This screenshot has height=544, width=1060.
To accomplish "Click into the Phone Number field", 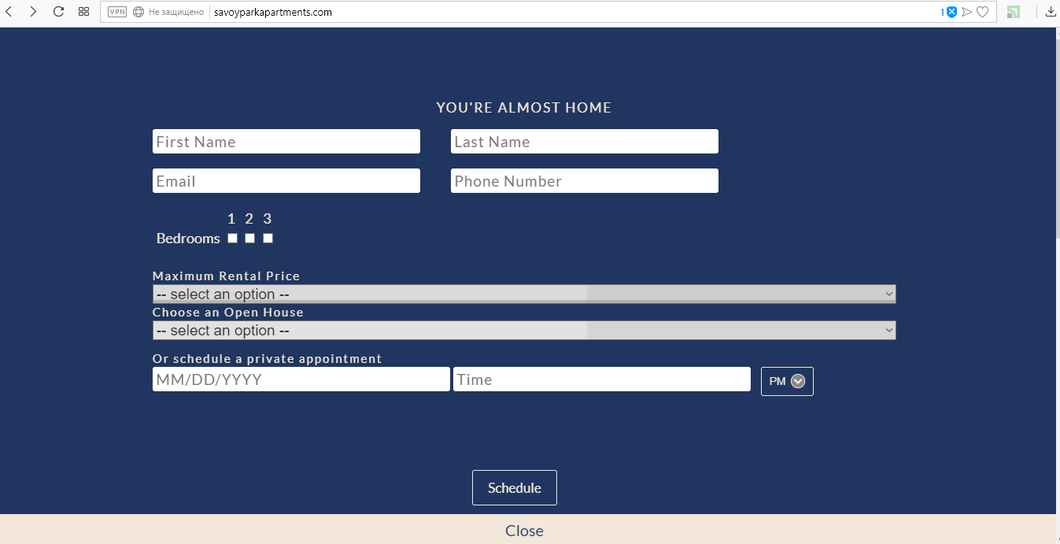I will (584, 181).
